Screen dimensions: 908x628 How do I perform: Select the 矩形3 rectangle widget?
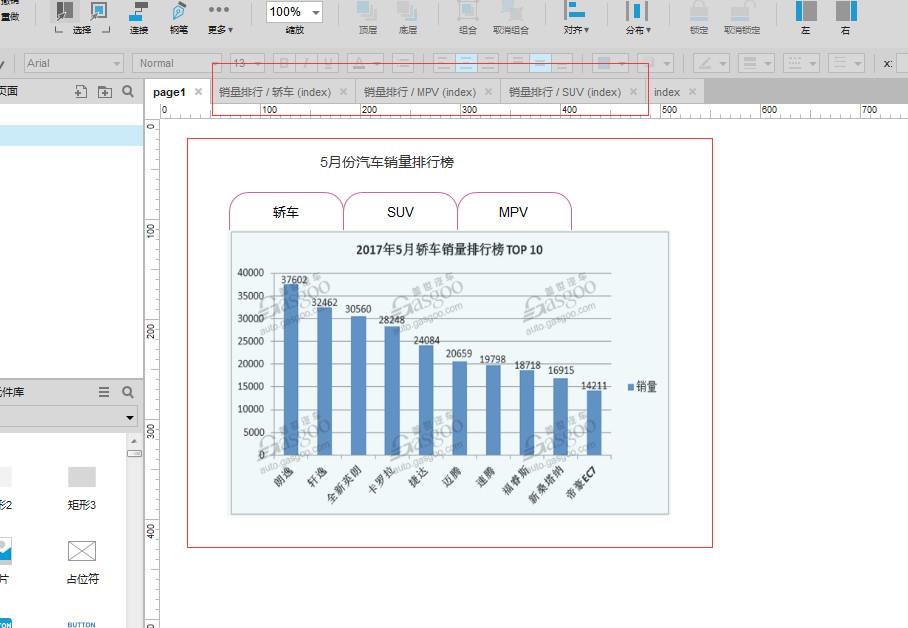click(82, 489)
